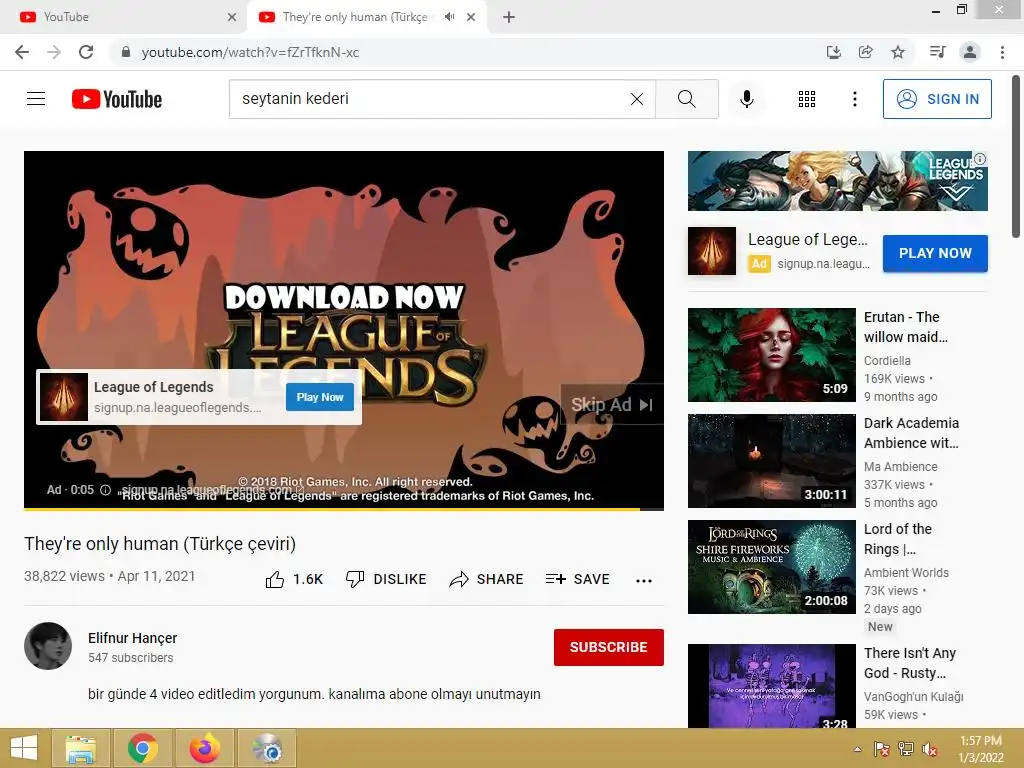The width and height of the screenshot is (1024, 768).
Task: Click the Erutan - The willow maid title
Action: click(906, 327)
